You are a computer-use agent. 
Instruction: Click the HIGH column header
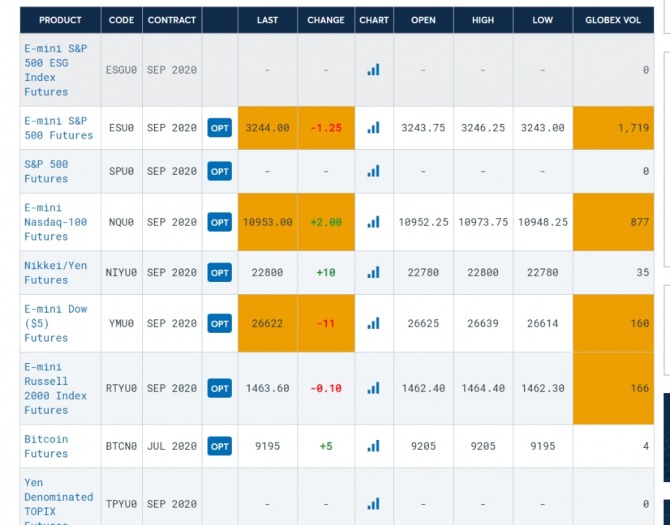(483, 20)
